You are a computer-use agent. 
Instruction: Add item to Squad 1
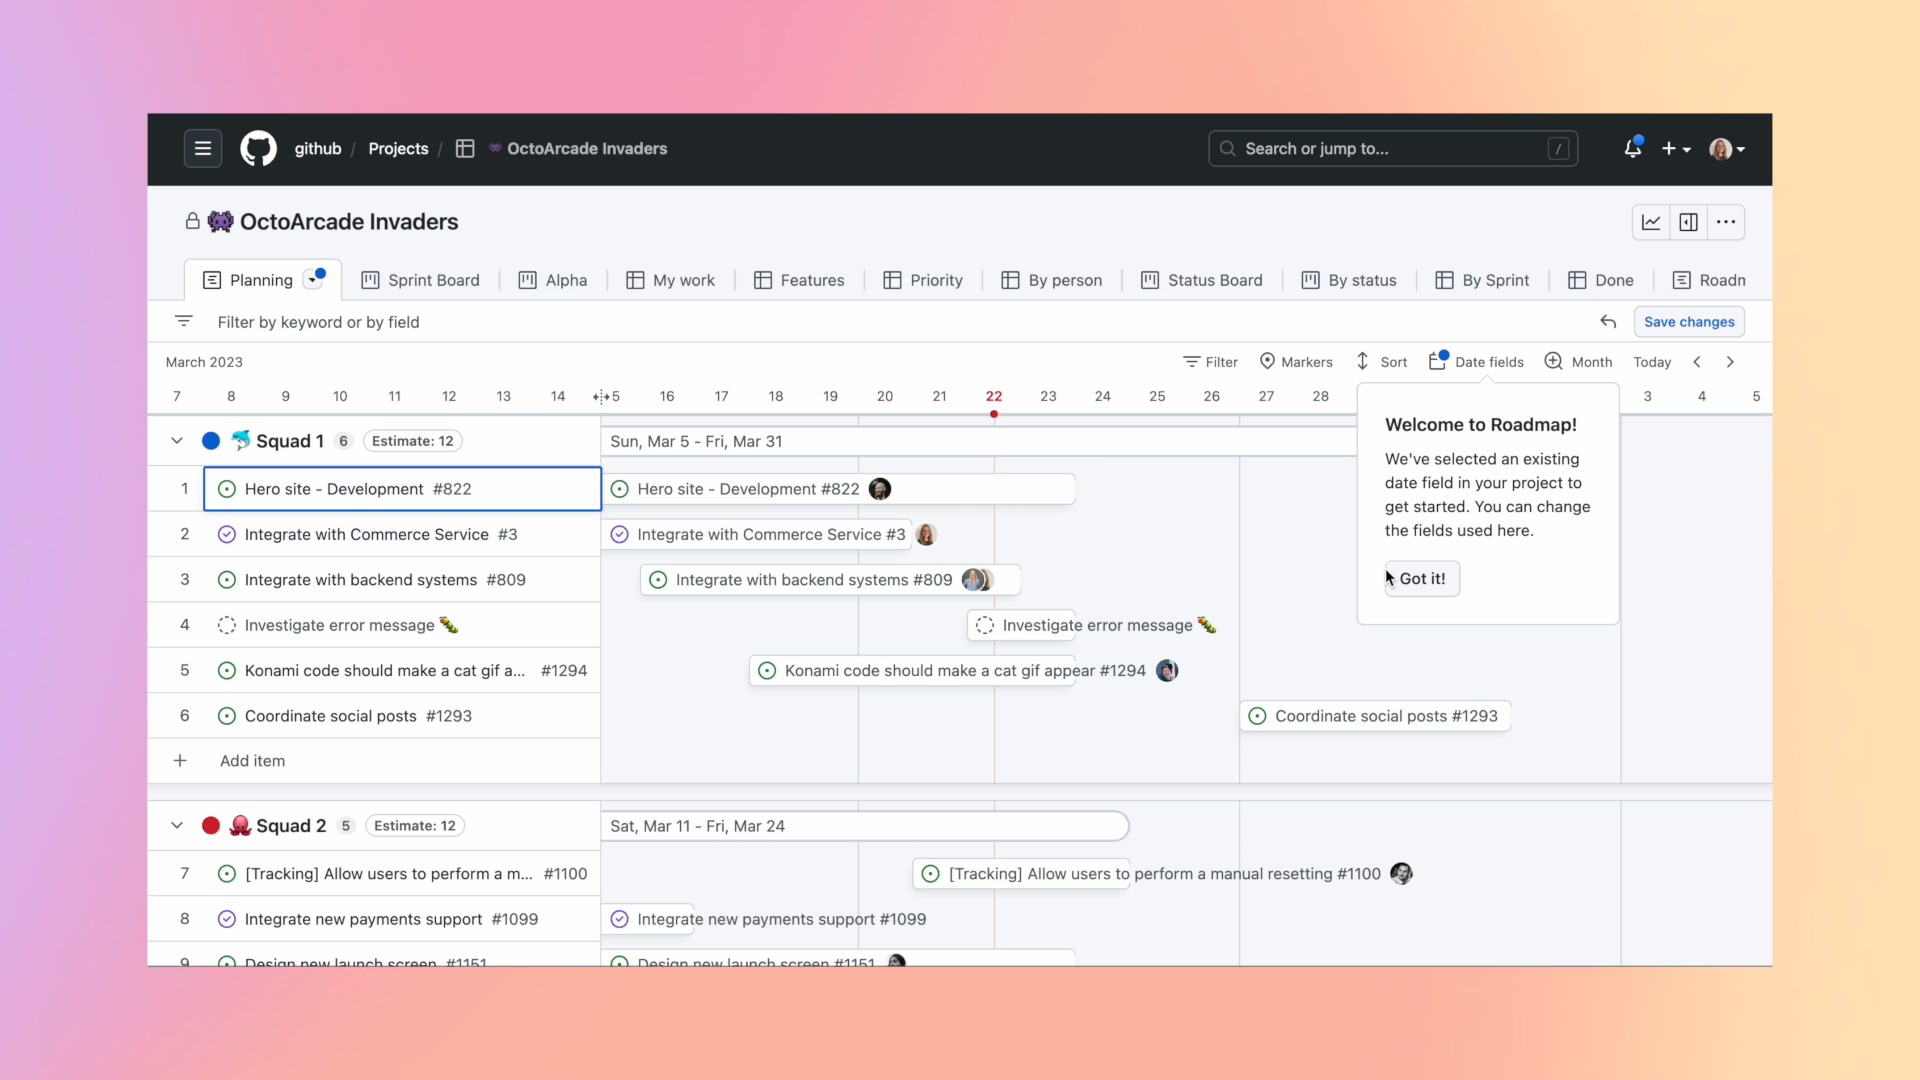252,761
